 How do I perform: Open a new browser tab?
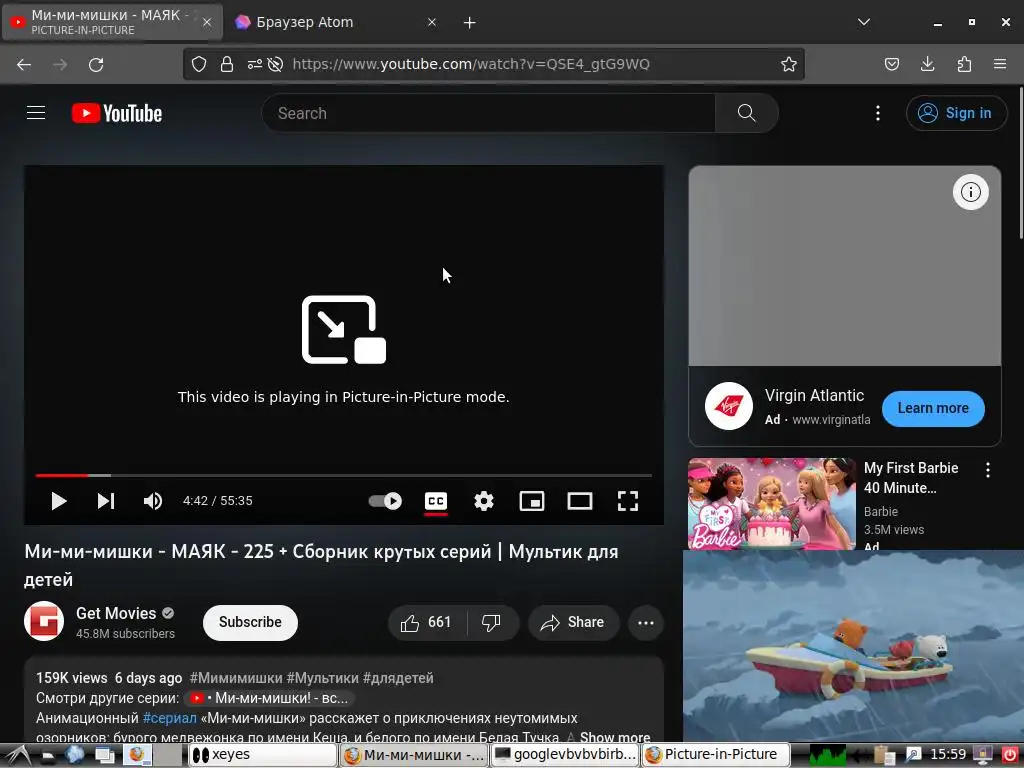(x=470, y=23)
